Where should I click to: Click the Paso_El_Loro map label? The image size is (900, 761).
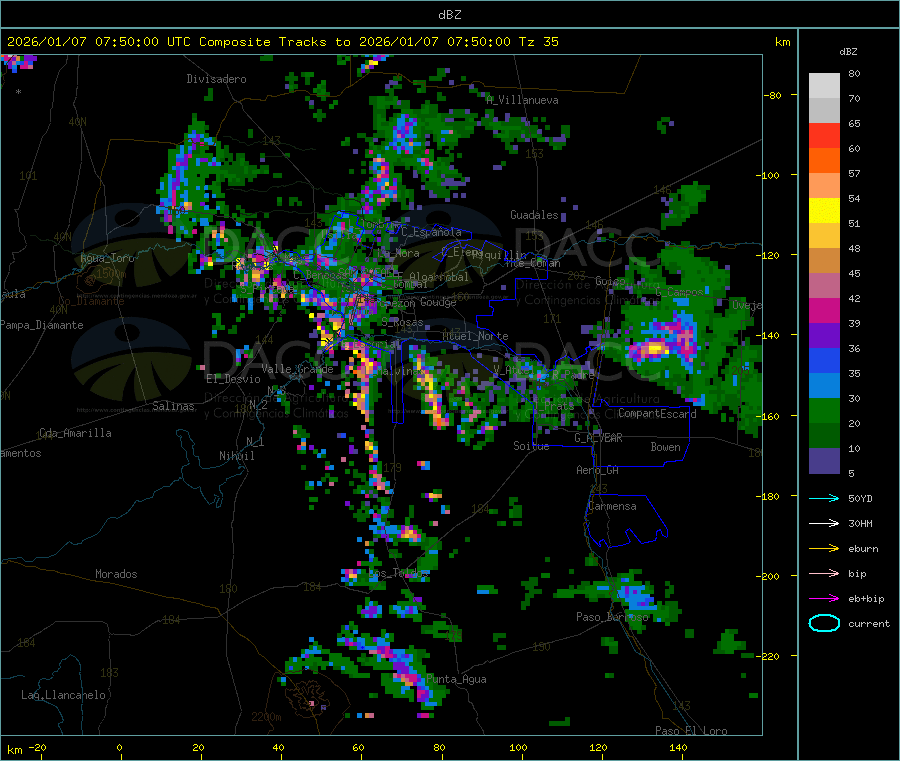click(x=692, y=731)
